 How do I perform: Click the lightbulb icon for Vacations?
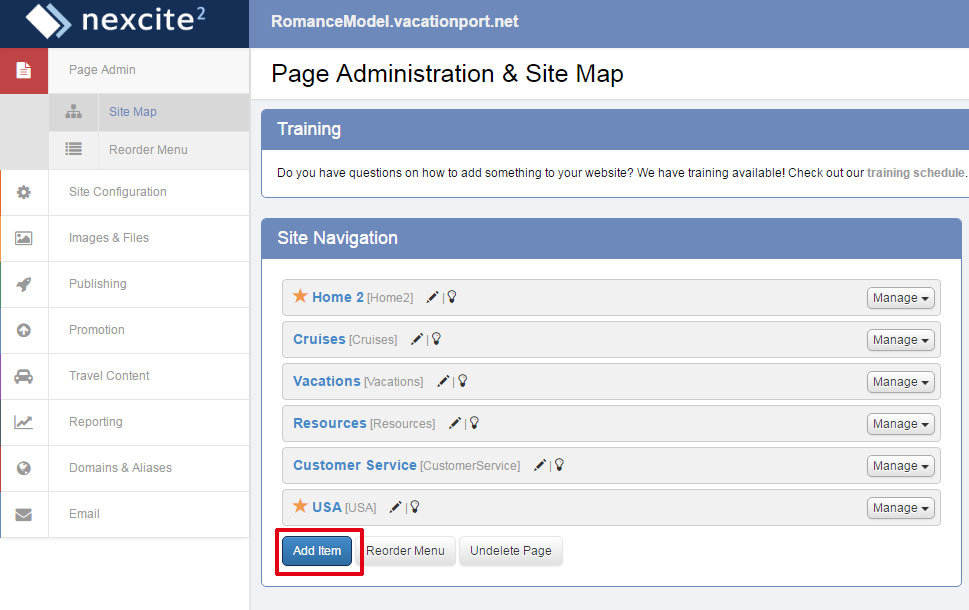462,381
